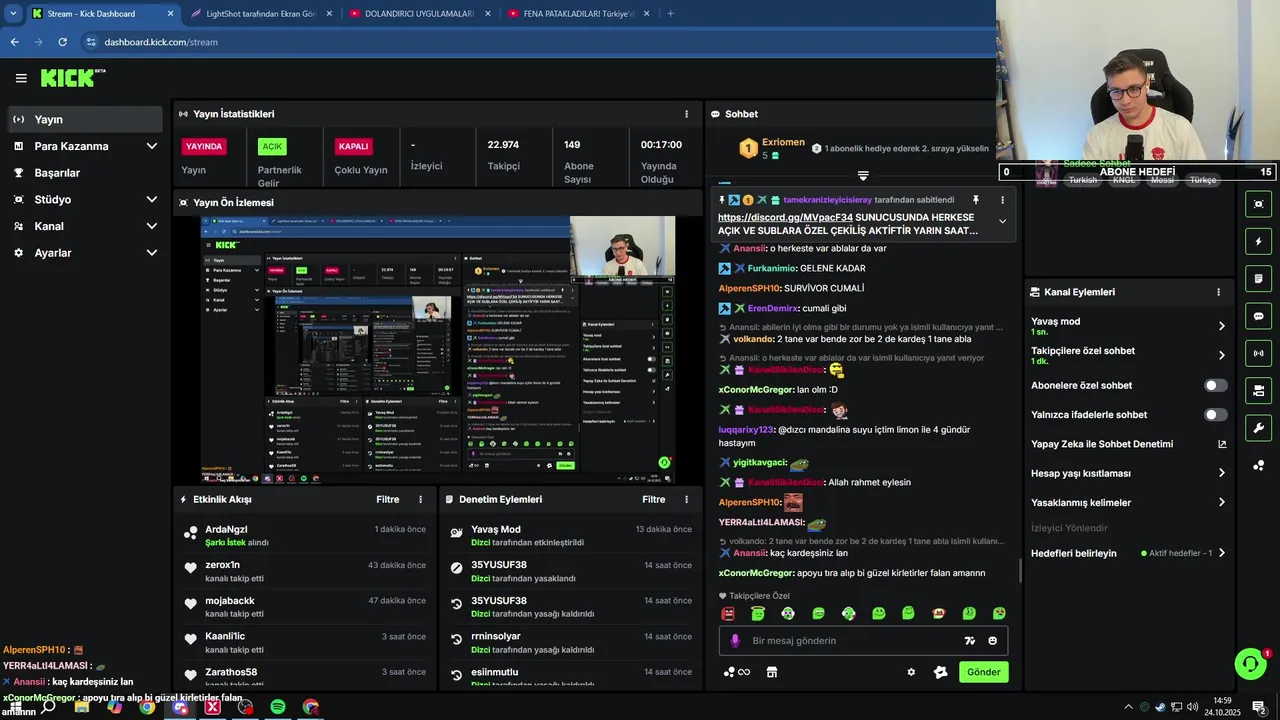Expand the gift leaderboard arrow under Exriomen
The image size is (1280, 720).
[x=863, y=176]
